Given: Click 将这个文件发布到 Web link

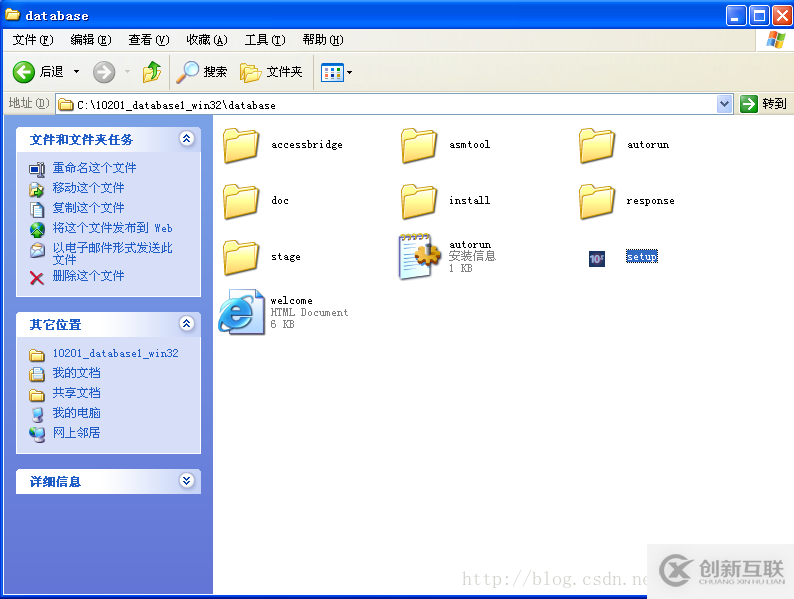Looking at the screenshot, I should [x=112, y=228].
